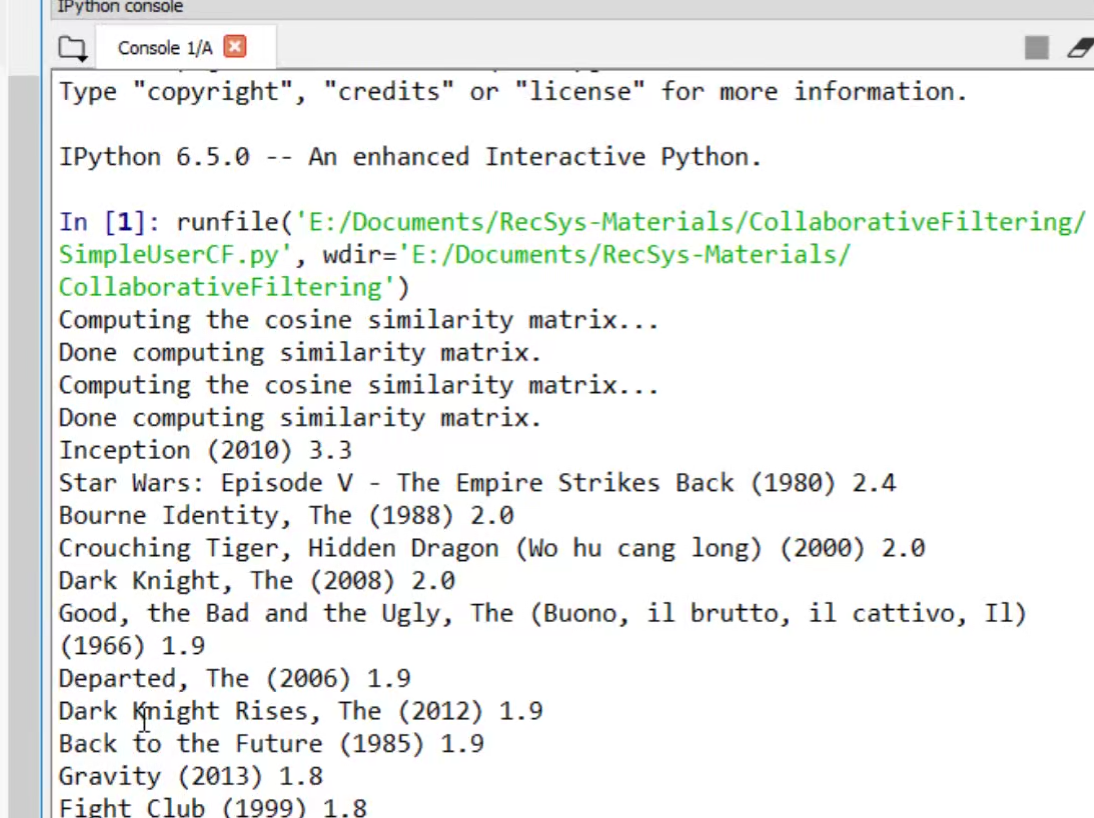
Task: Close the Console 1/A tab
Action: [x=235, y=47]
